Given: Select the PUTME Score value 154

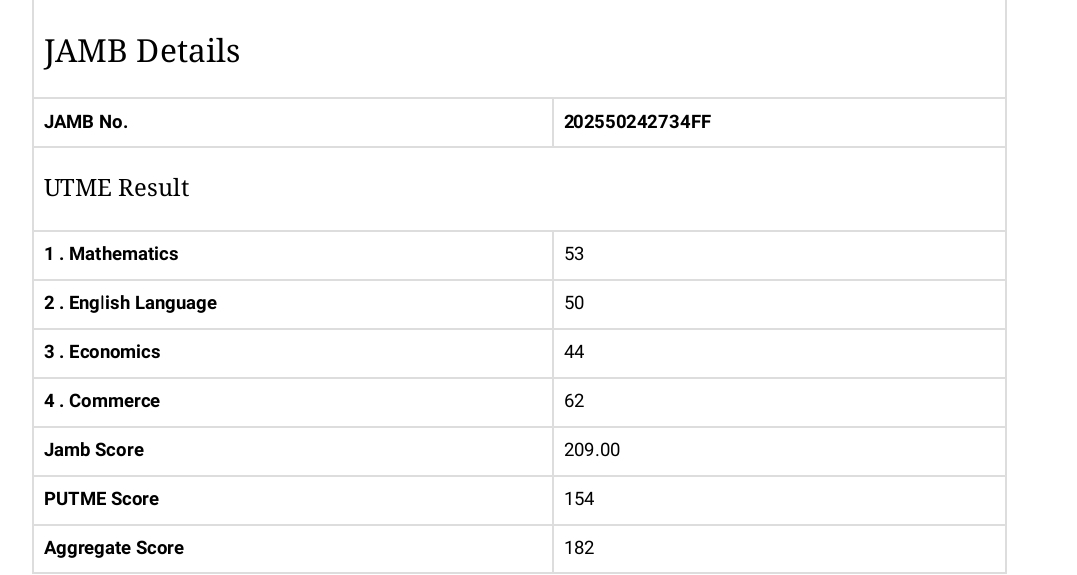Looking at the screenshot, I should [579, 499].
